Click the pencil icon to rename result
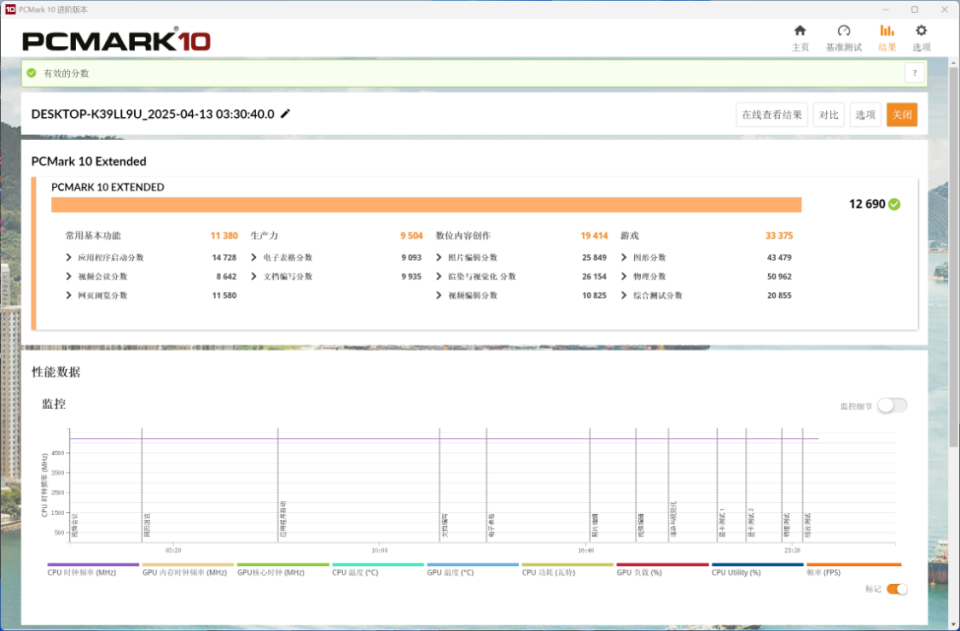 [x=285, y=114]
